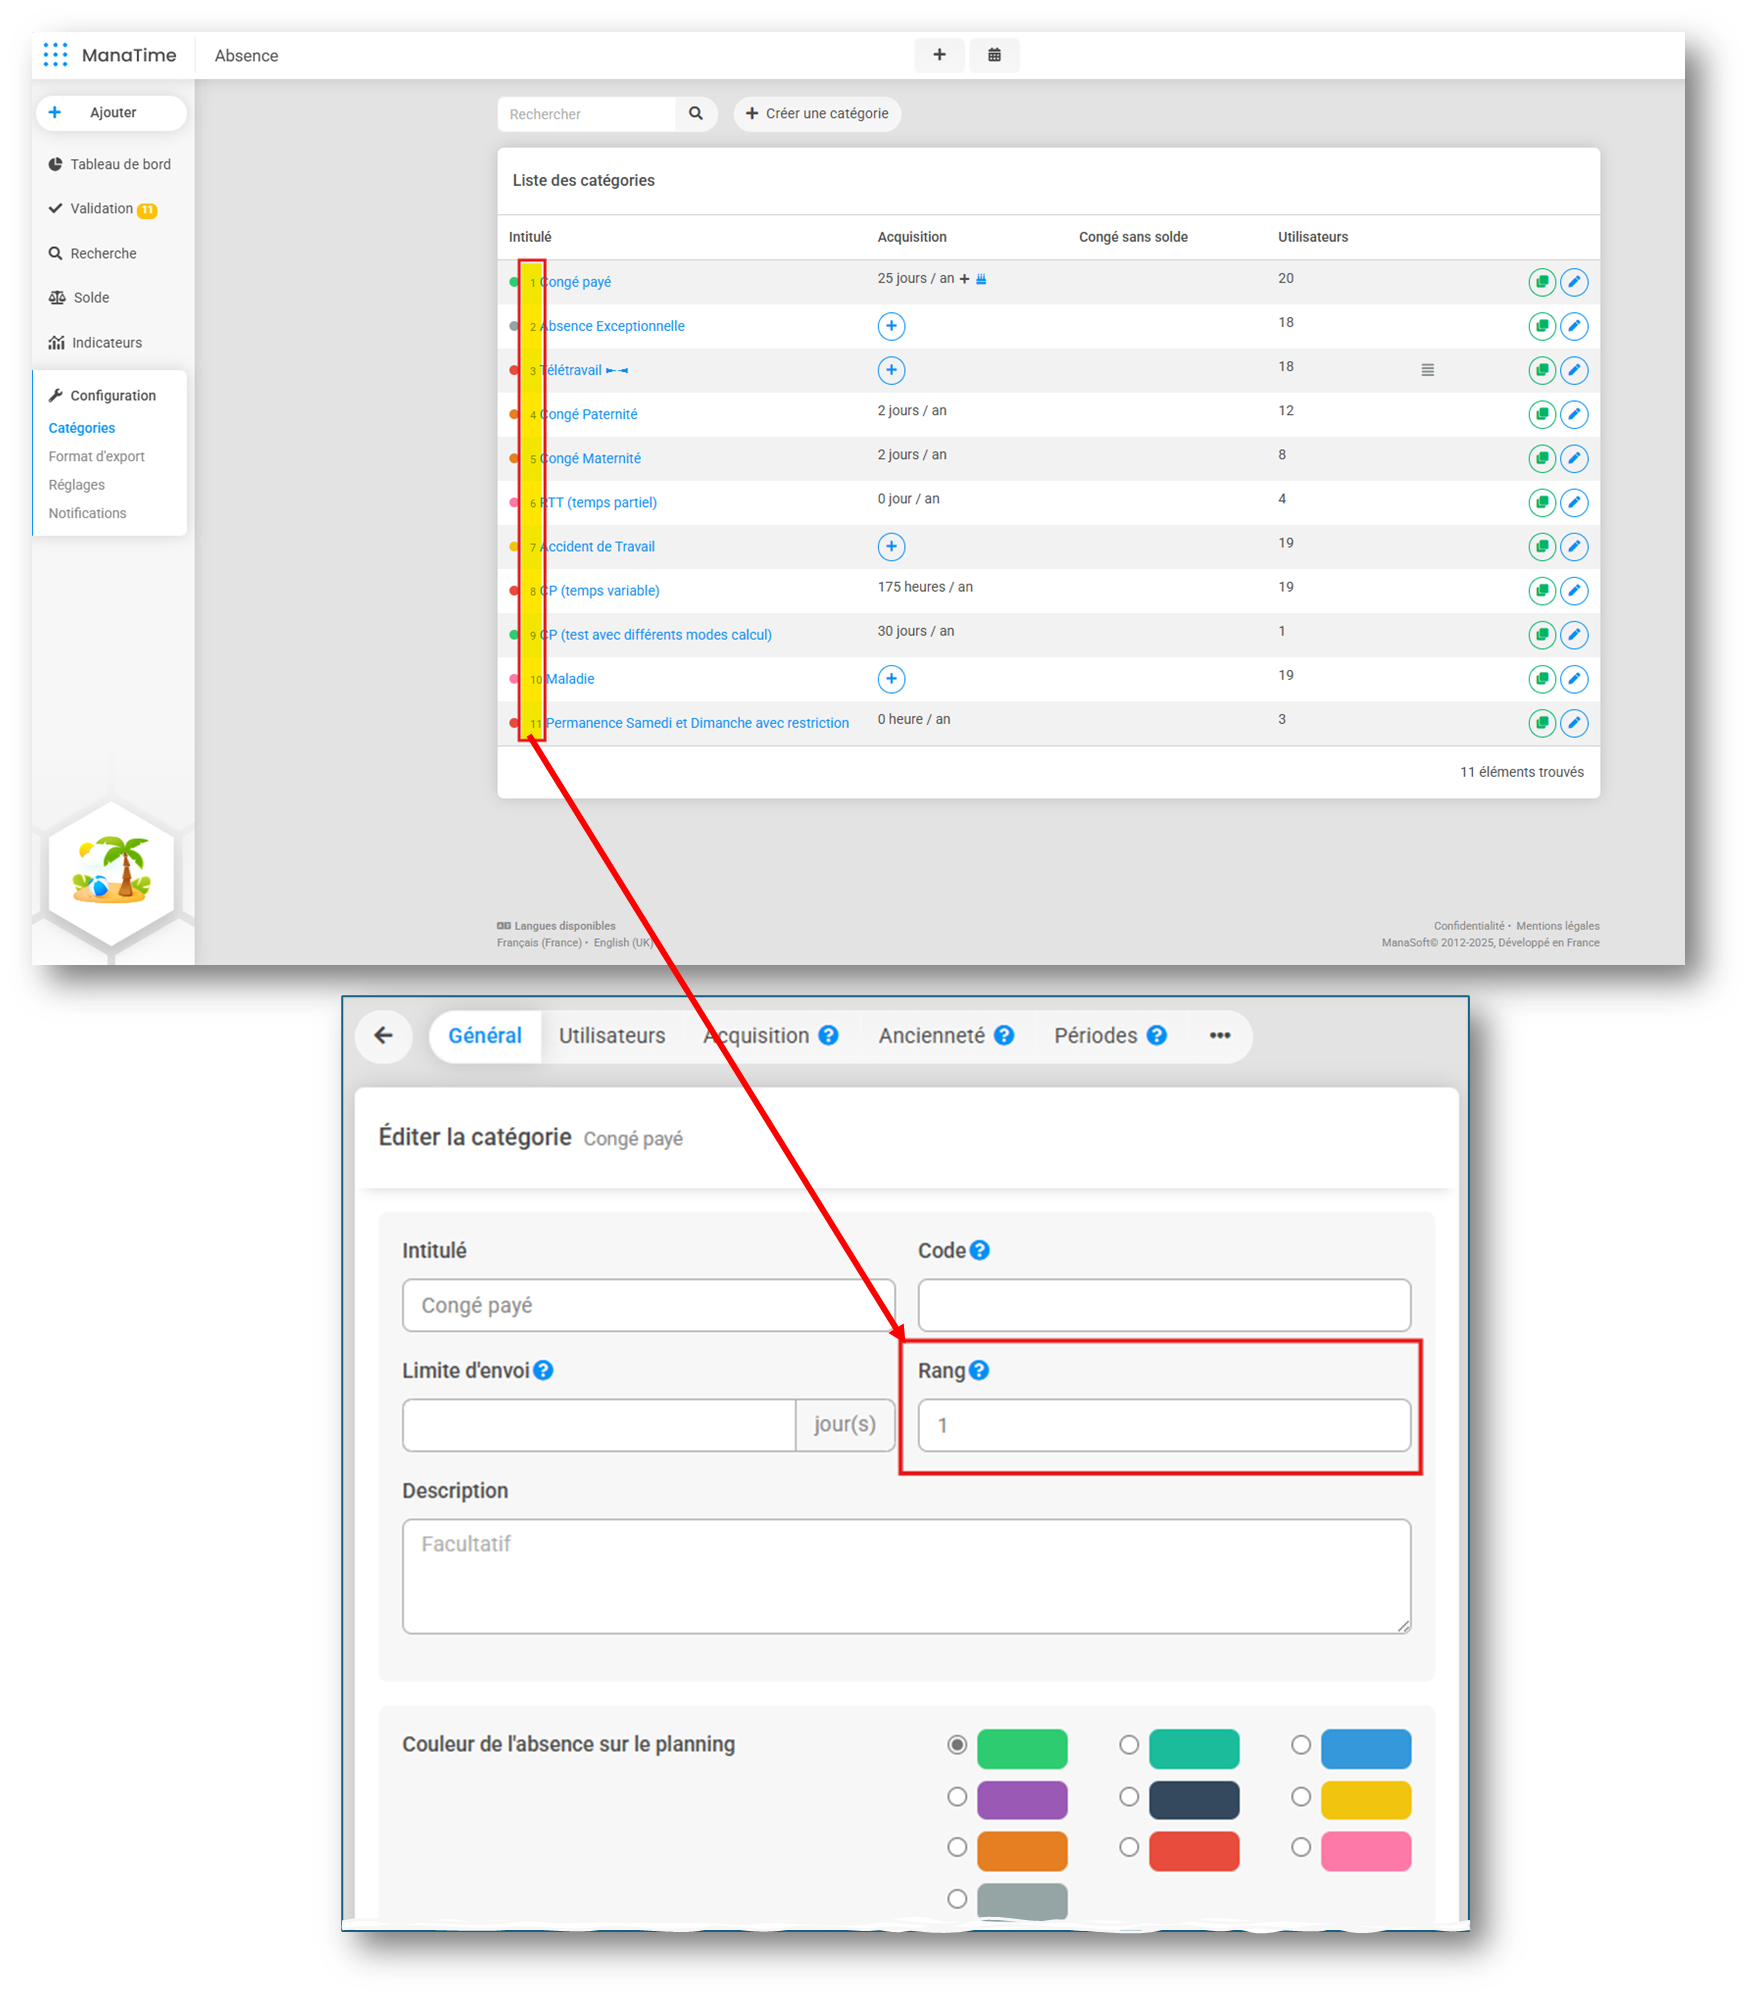Viewport: 1750px width, 1996px height.
Task: Expand the Configuration sidebar section
Action: coord(103,395)
